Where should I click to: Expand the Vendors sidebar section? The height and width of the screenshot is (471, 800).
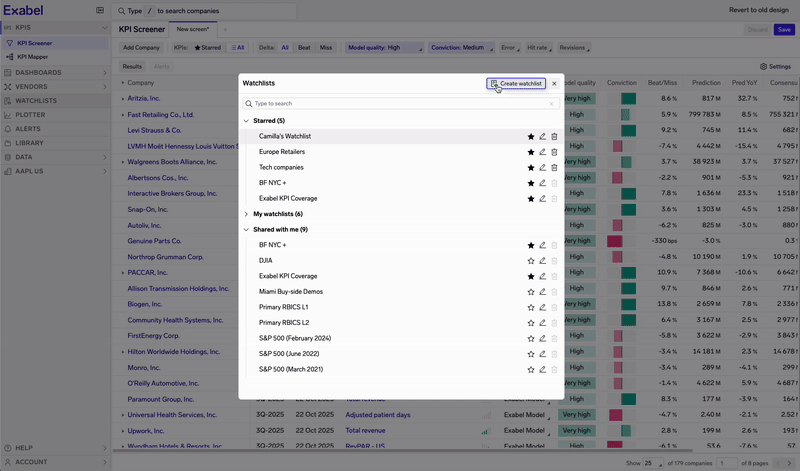pos(55,87)
